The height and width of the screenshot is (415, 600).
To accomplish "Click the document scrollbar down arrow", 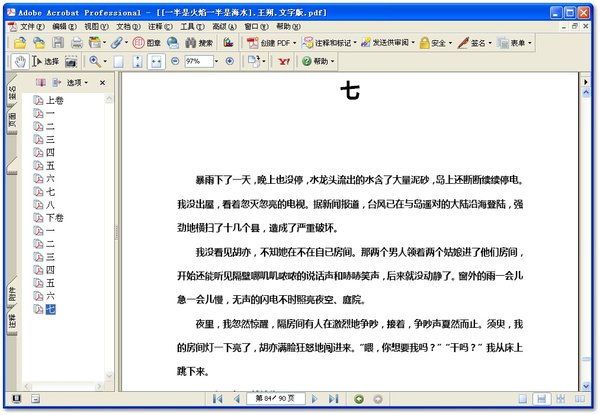I will [586, 386].
